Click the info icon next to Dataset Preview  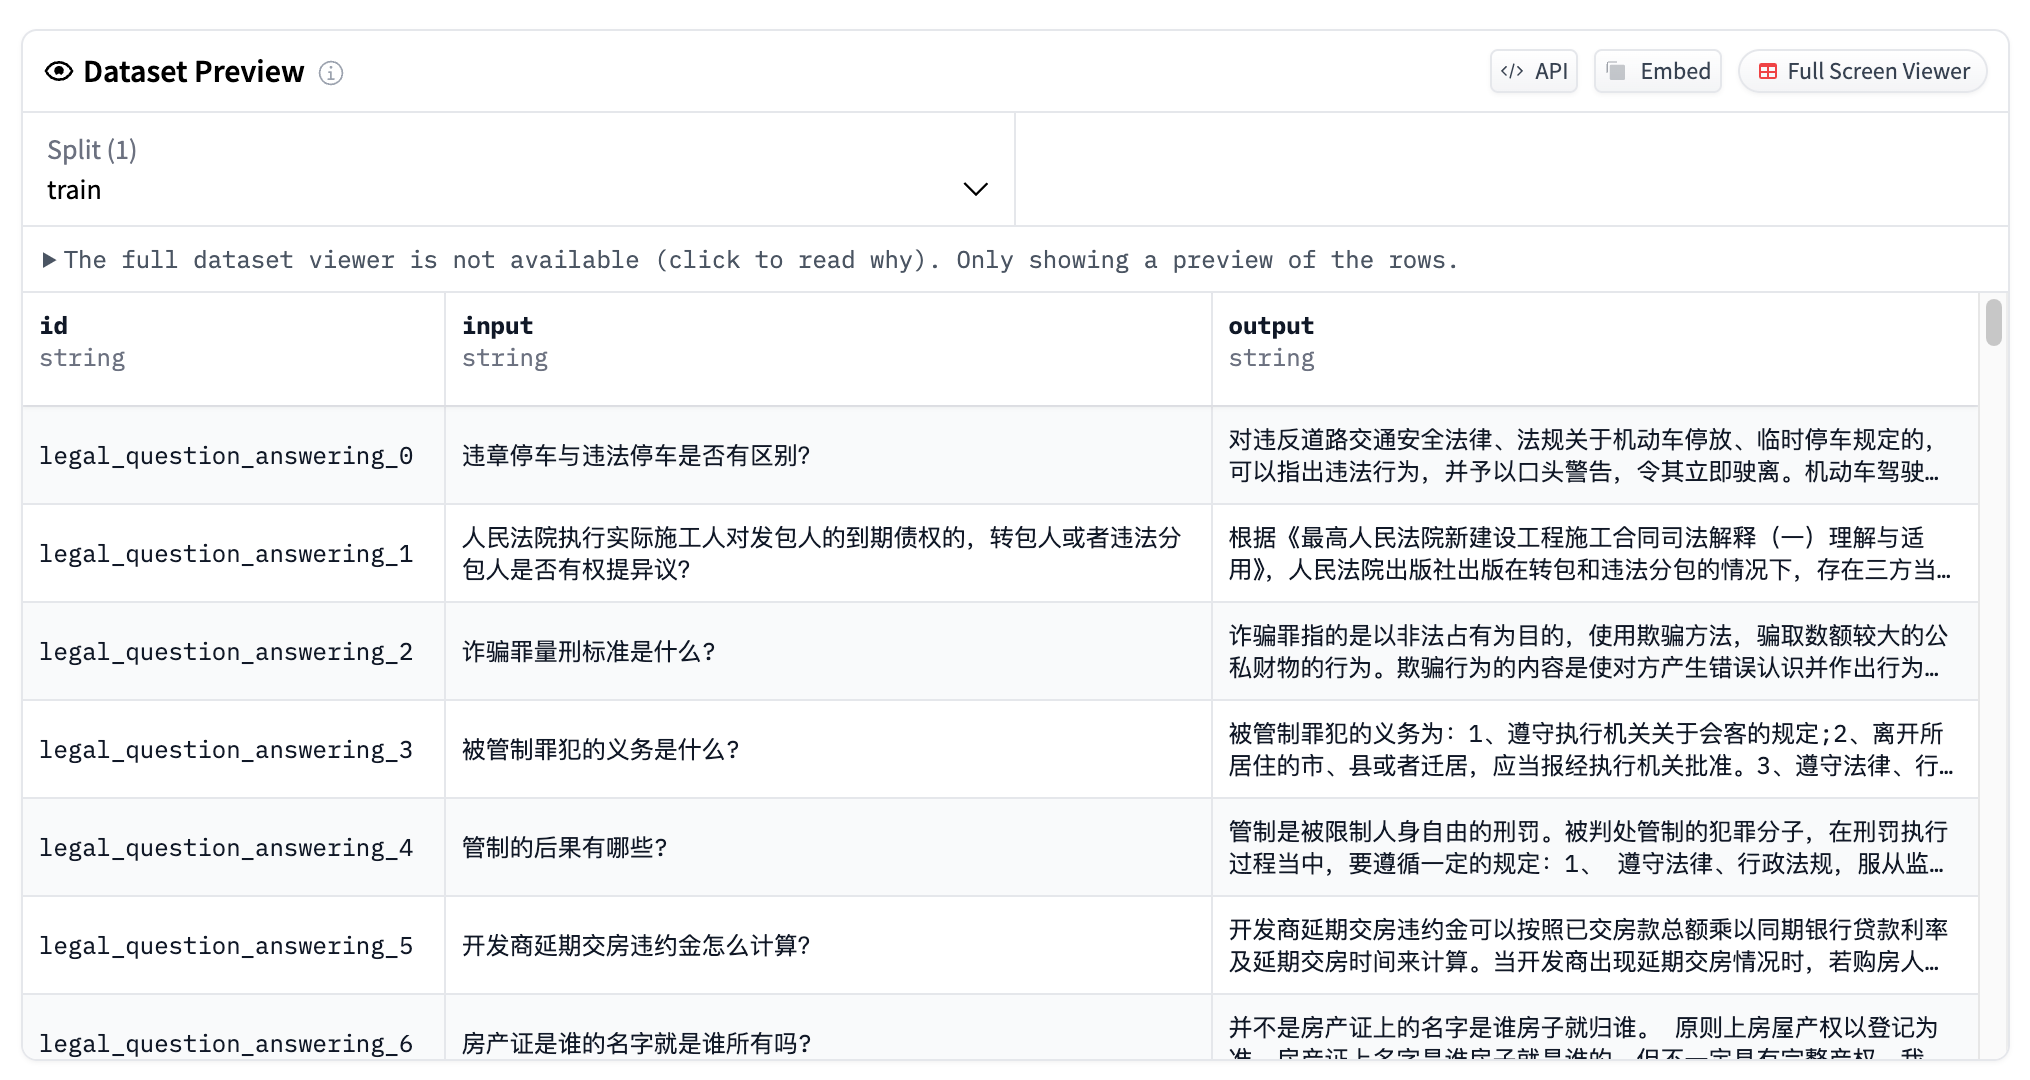tap(331, 73)
